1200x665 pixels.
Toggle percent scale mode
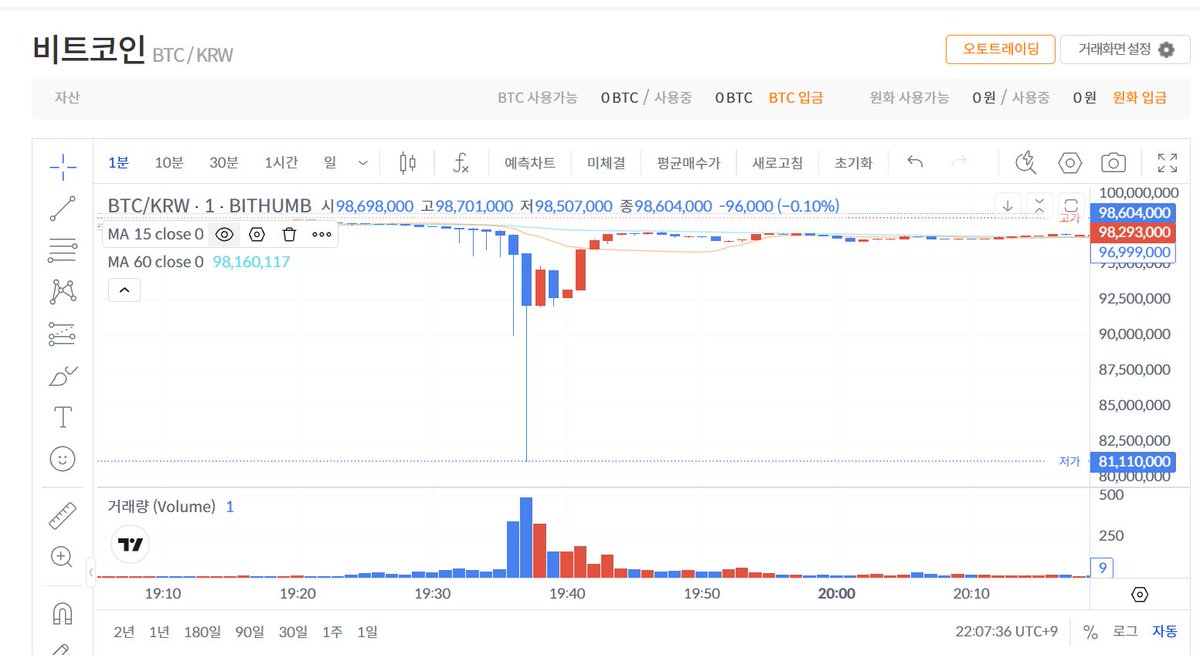[x=1090, y=632]
